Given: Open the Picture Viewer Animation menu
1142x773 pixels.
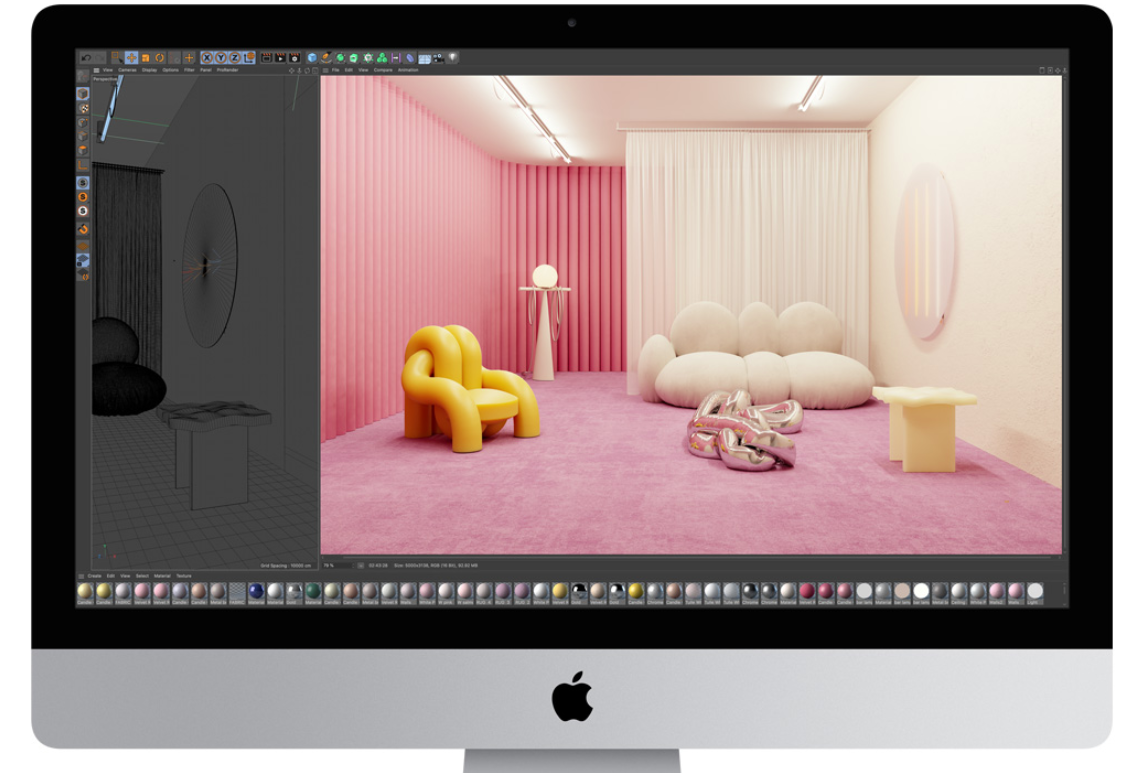Looking at the screenshot, I should (x=408, y=70).
